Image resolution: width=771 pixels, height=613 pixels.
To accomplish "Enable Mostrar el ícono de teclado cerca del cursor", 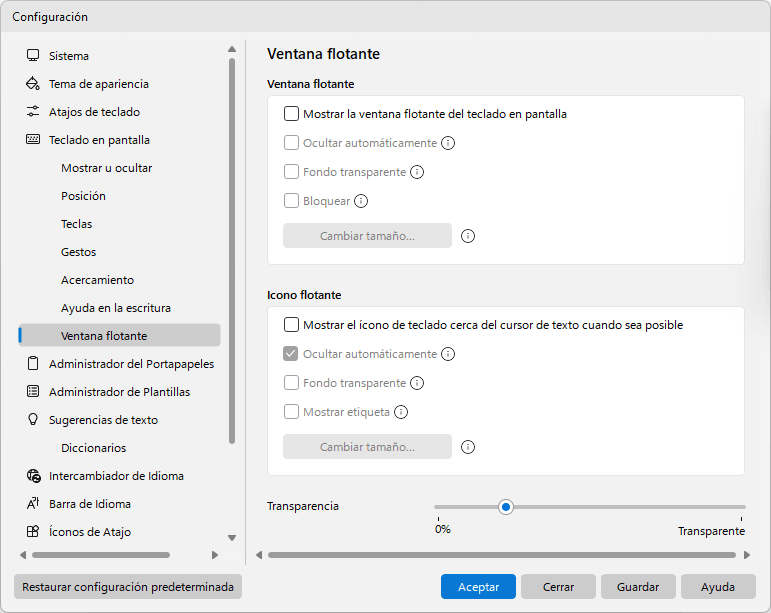I will pyautogui.click(x=292, y=325).
